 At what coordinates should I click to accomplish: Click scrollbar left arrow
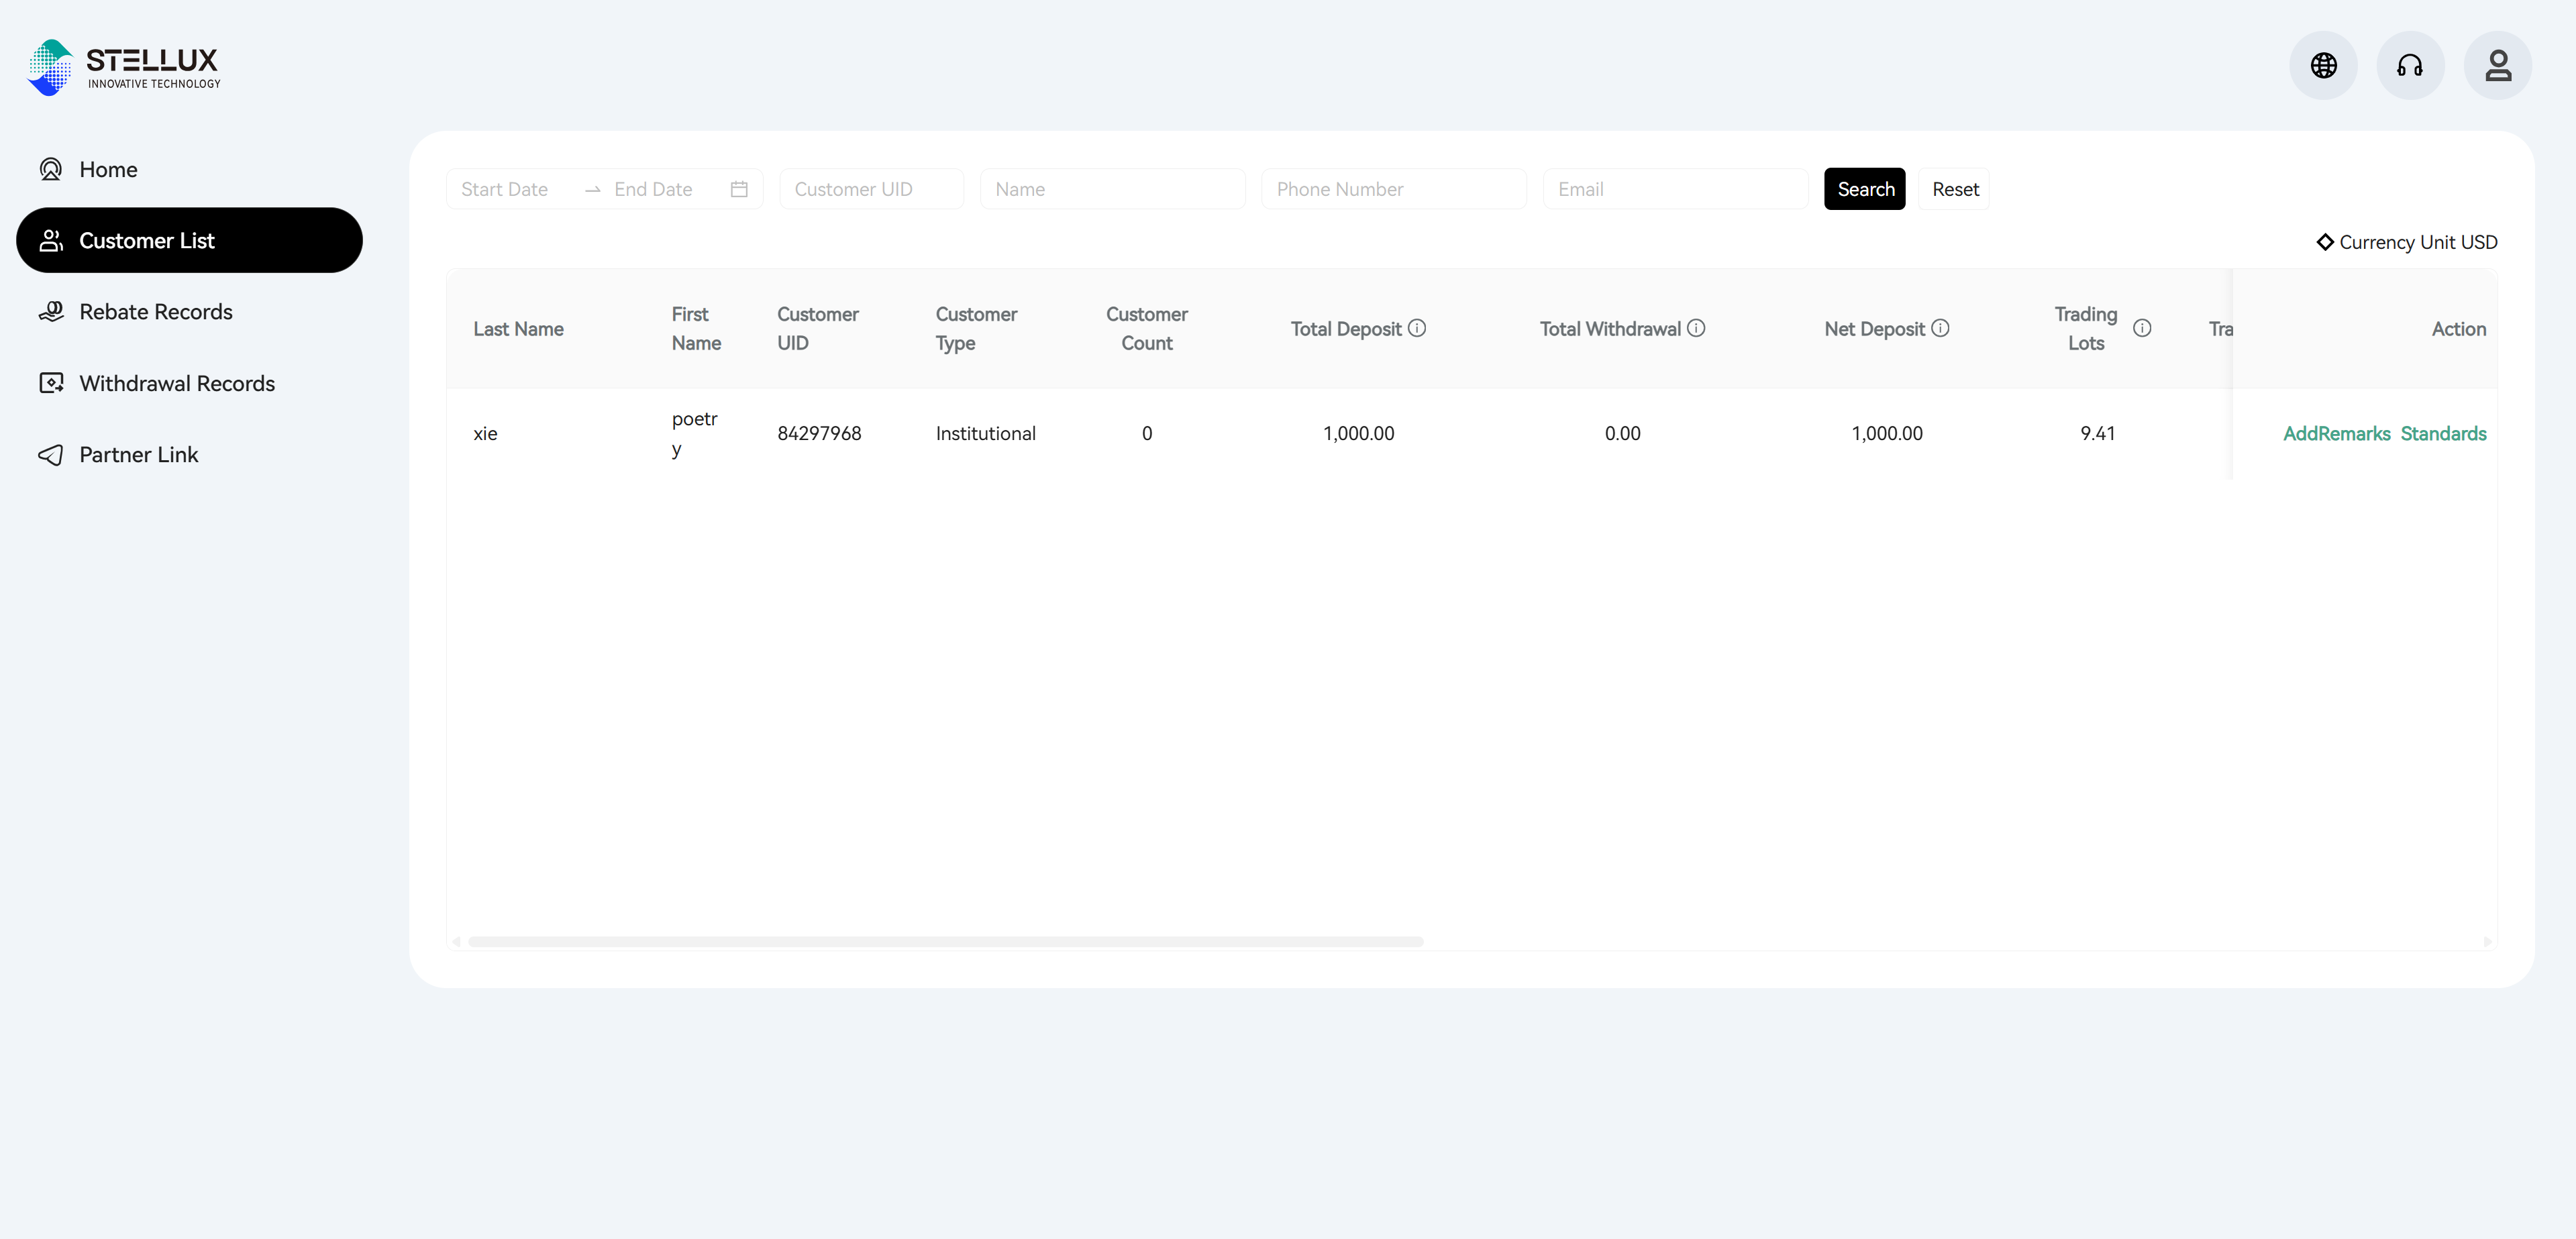click(457, 941)
